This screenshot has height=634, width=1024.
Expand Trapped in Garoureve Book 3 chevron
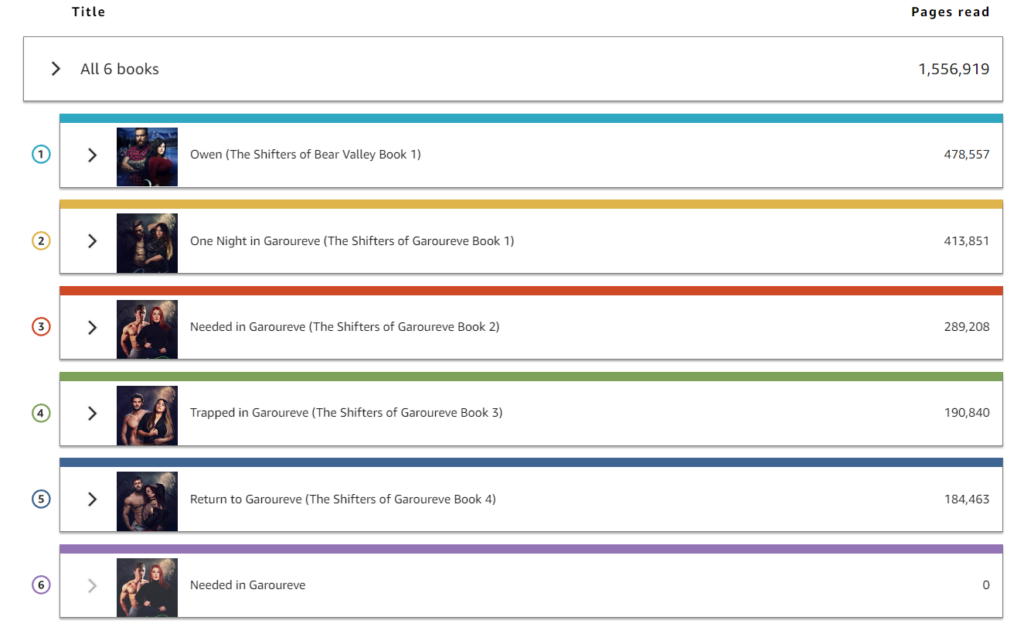tap(92, 413)
